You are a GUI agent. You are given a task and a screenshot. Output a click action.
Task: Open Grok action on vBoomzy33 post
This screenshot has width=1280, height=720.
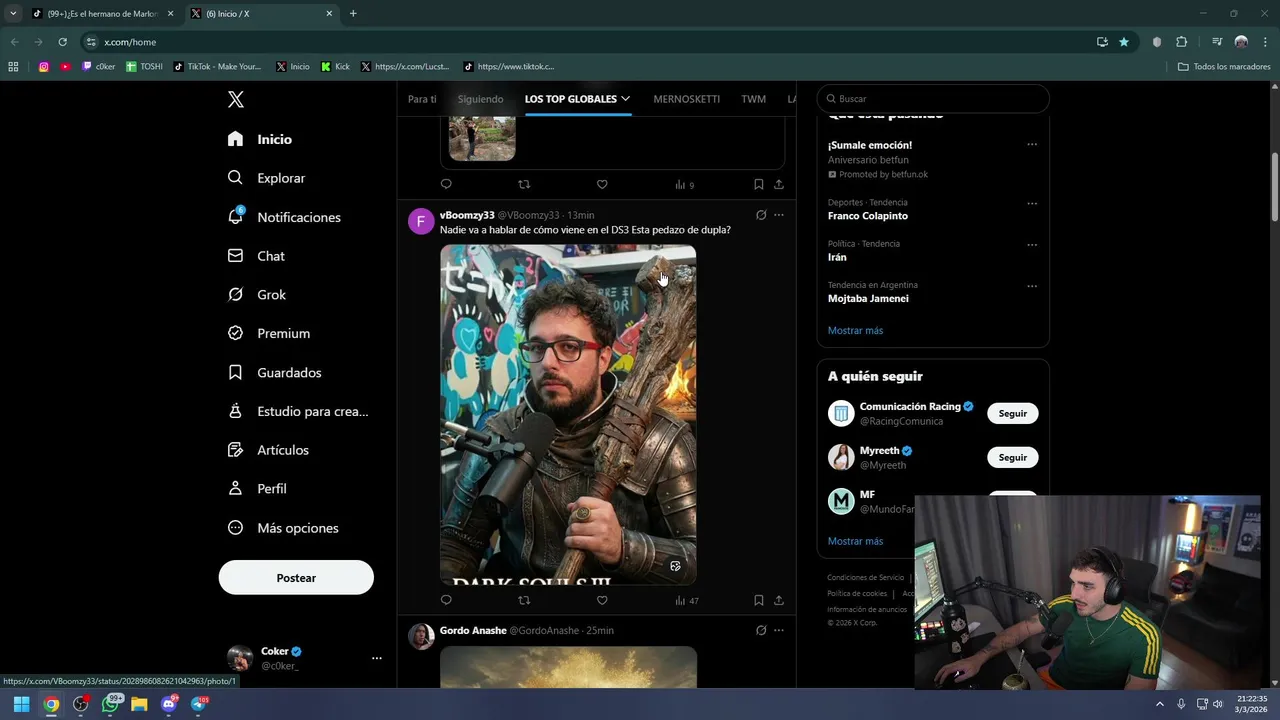click(x=761, y=215)
